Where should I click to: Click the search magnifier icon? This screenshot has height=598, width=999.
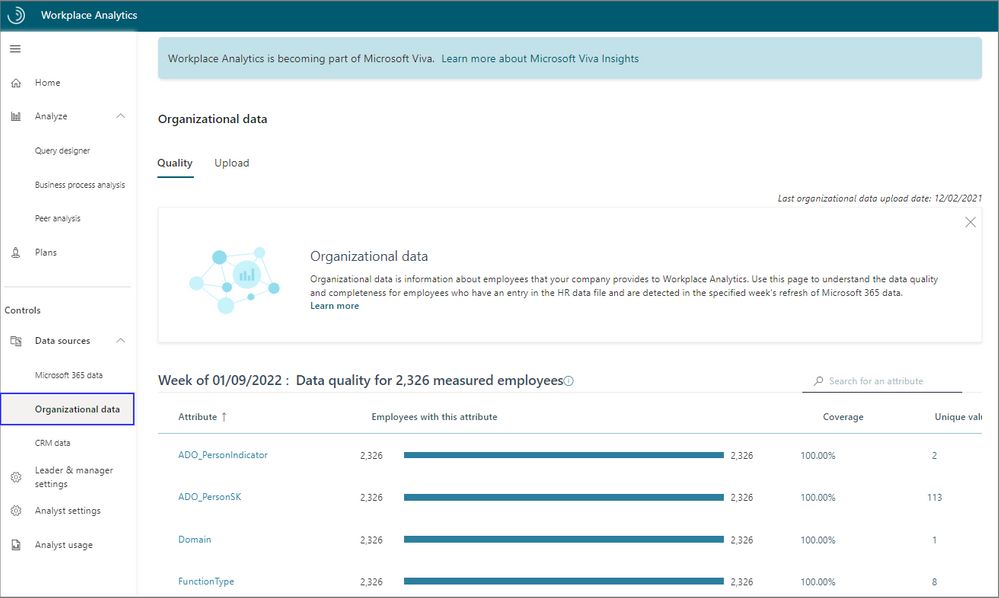click(818, 381)
